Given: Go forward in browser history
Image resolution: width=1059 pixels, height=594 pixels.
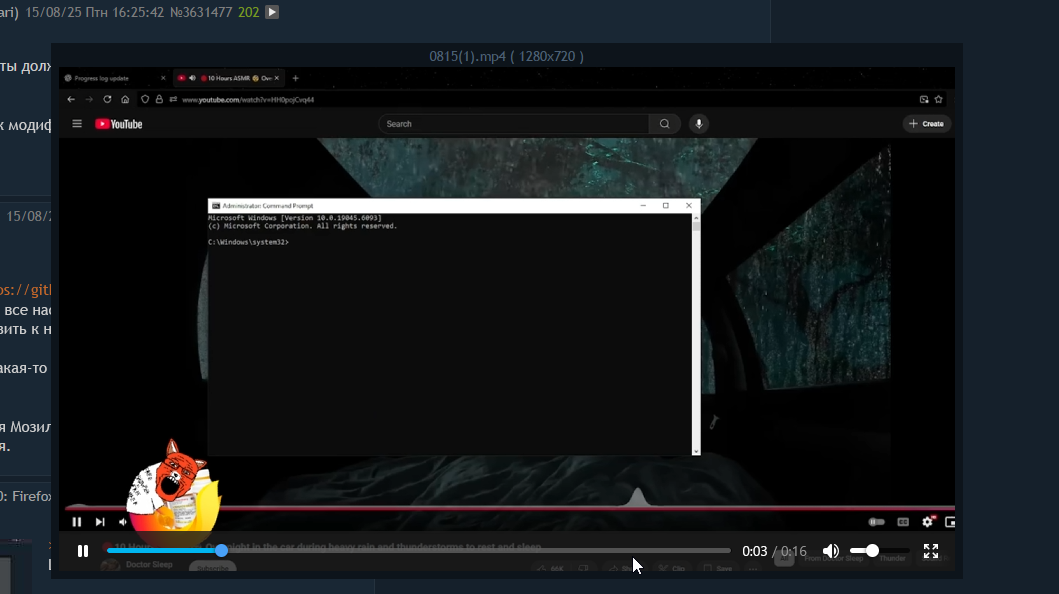Looking at the screenshot, I should (x=89, y=99).
